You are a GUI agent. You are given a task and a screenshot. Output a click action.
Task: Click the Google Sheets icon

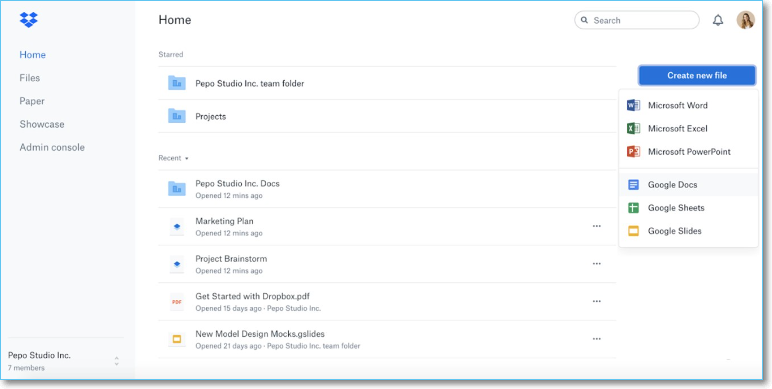(633, 208)
